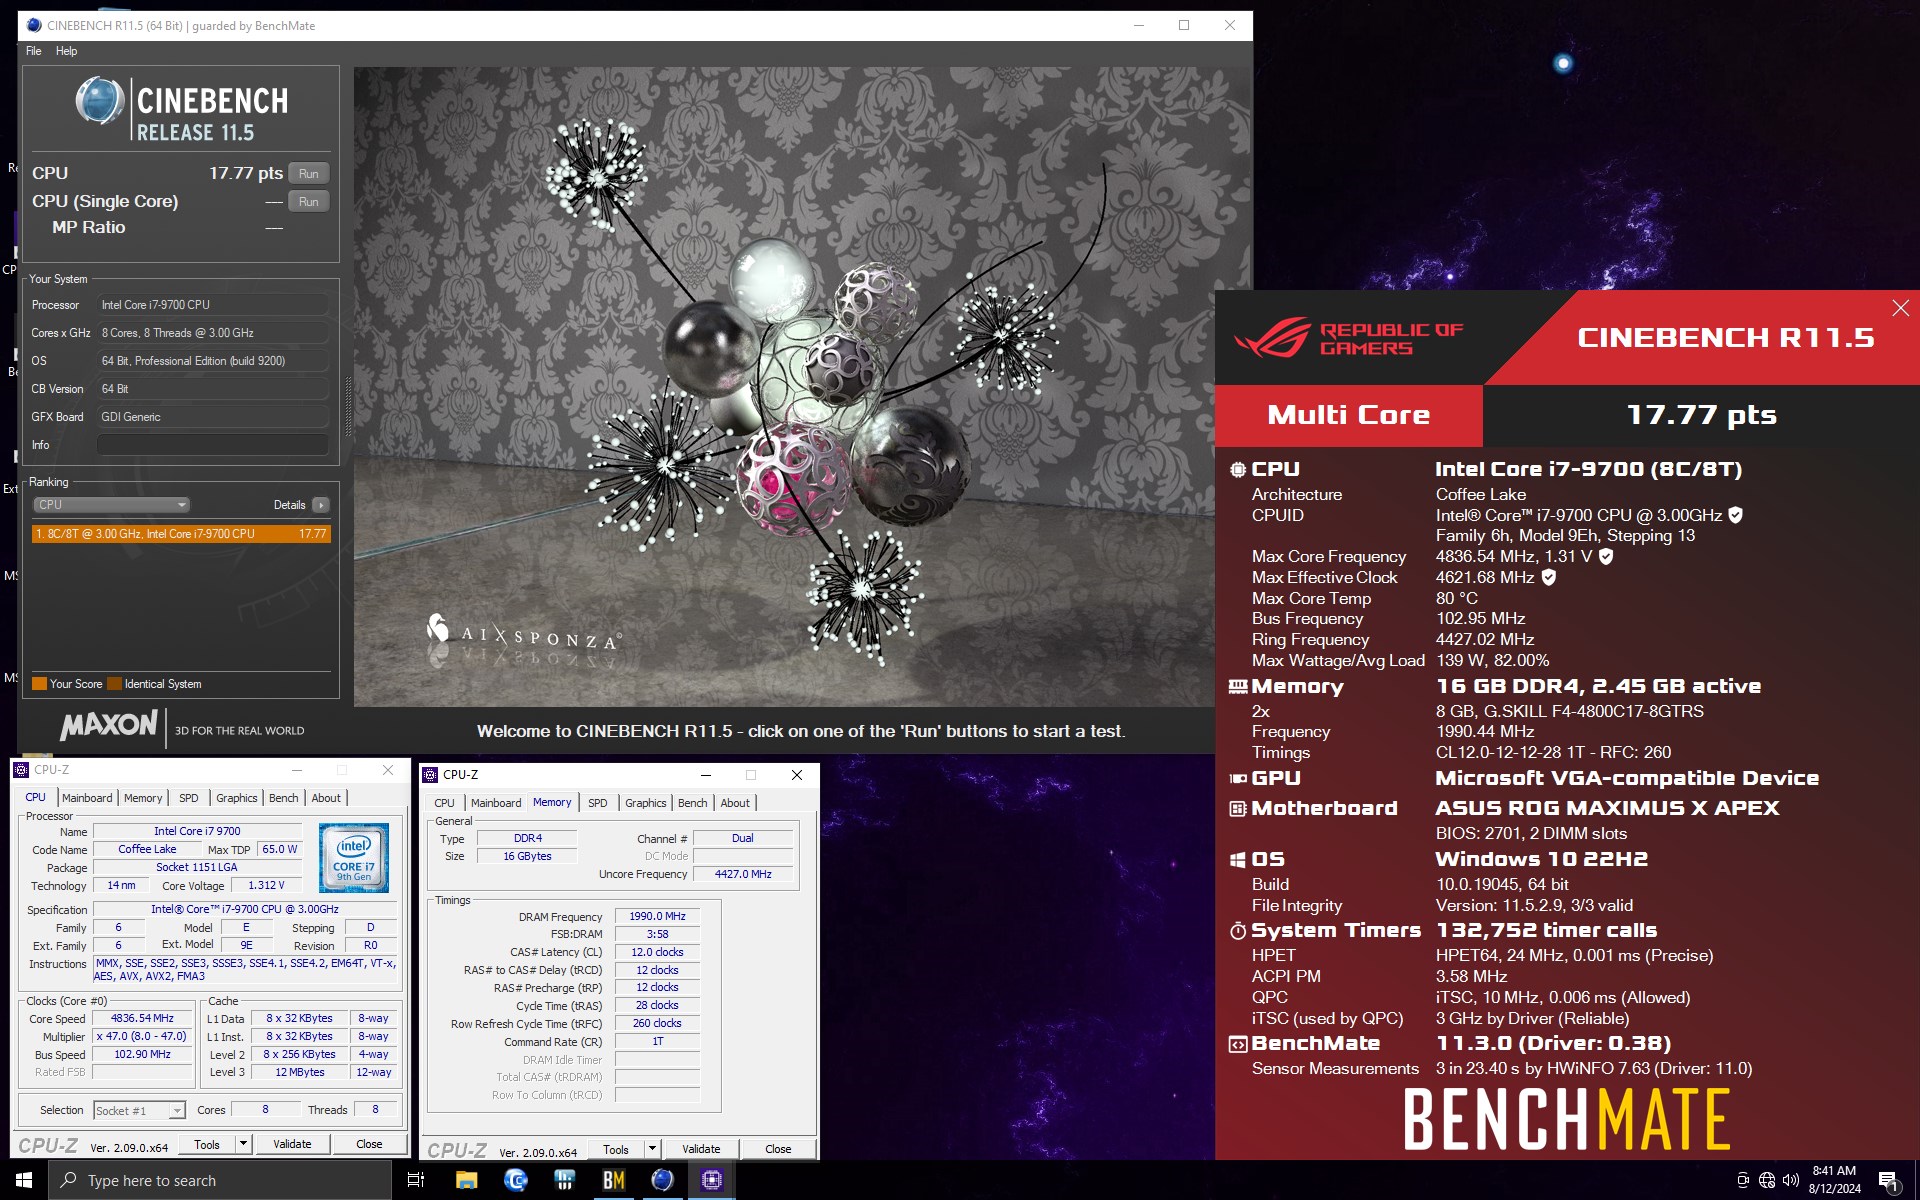
Task: Open Task View on the taskbar
Action: point(416,1180)
